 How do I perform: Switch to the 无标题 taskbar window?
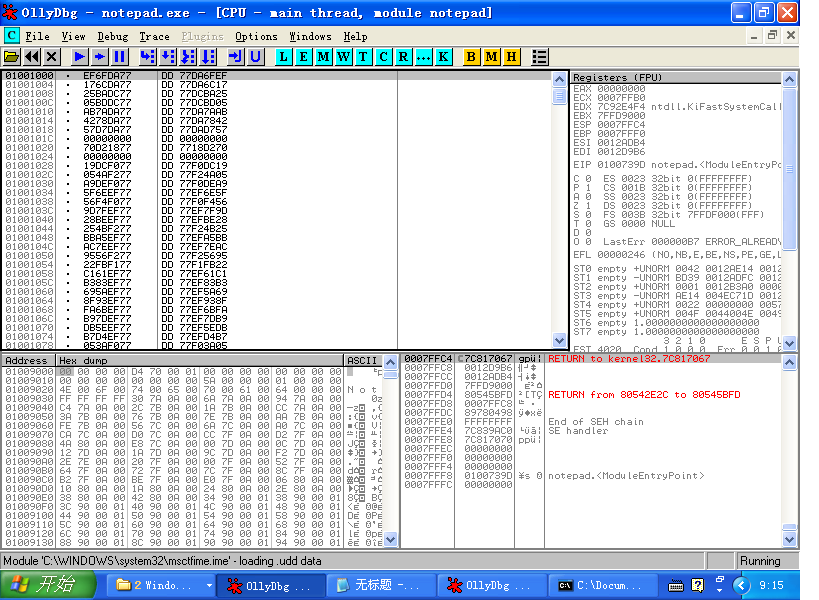tap(381, 585)
